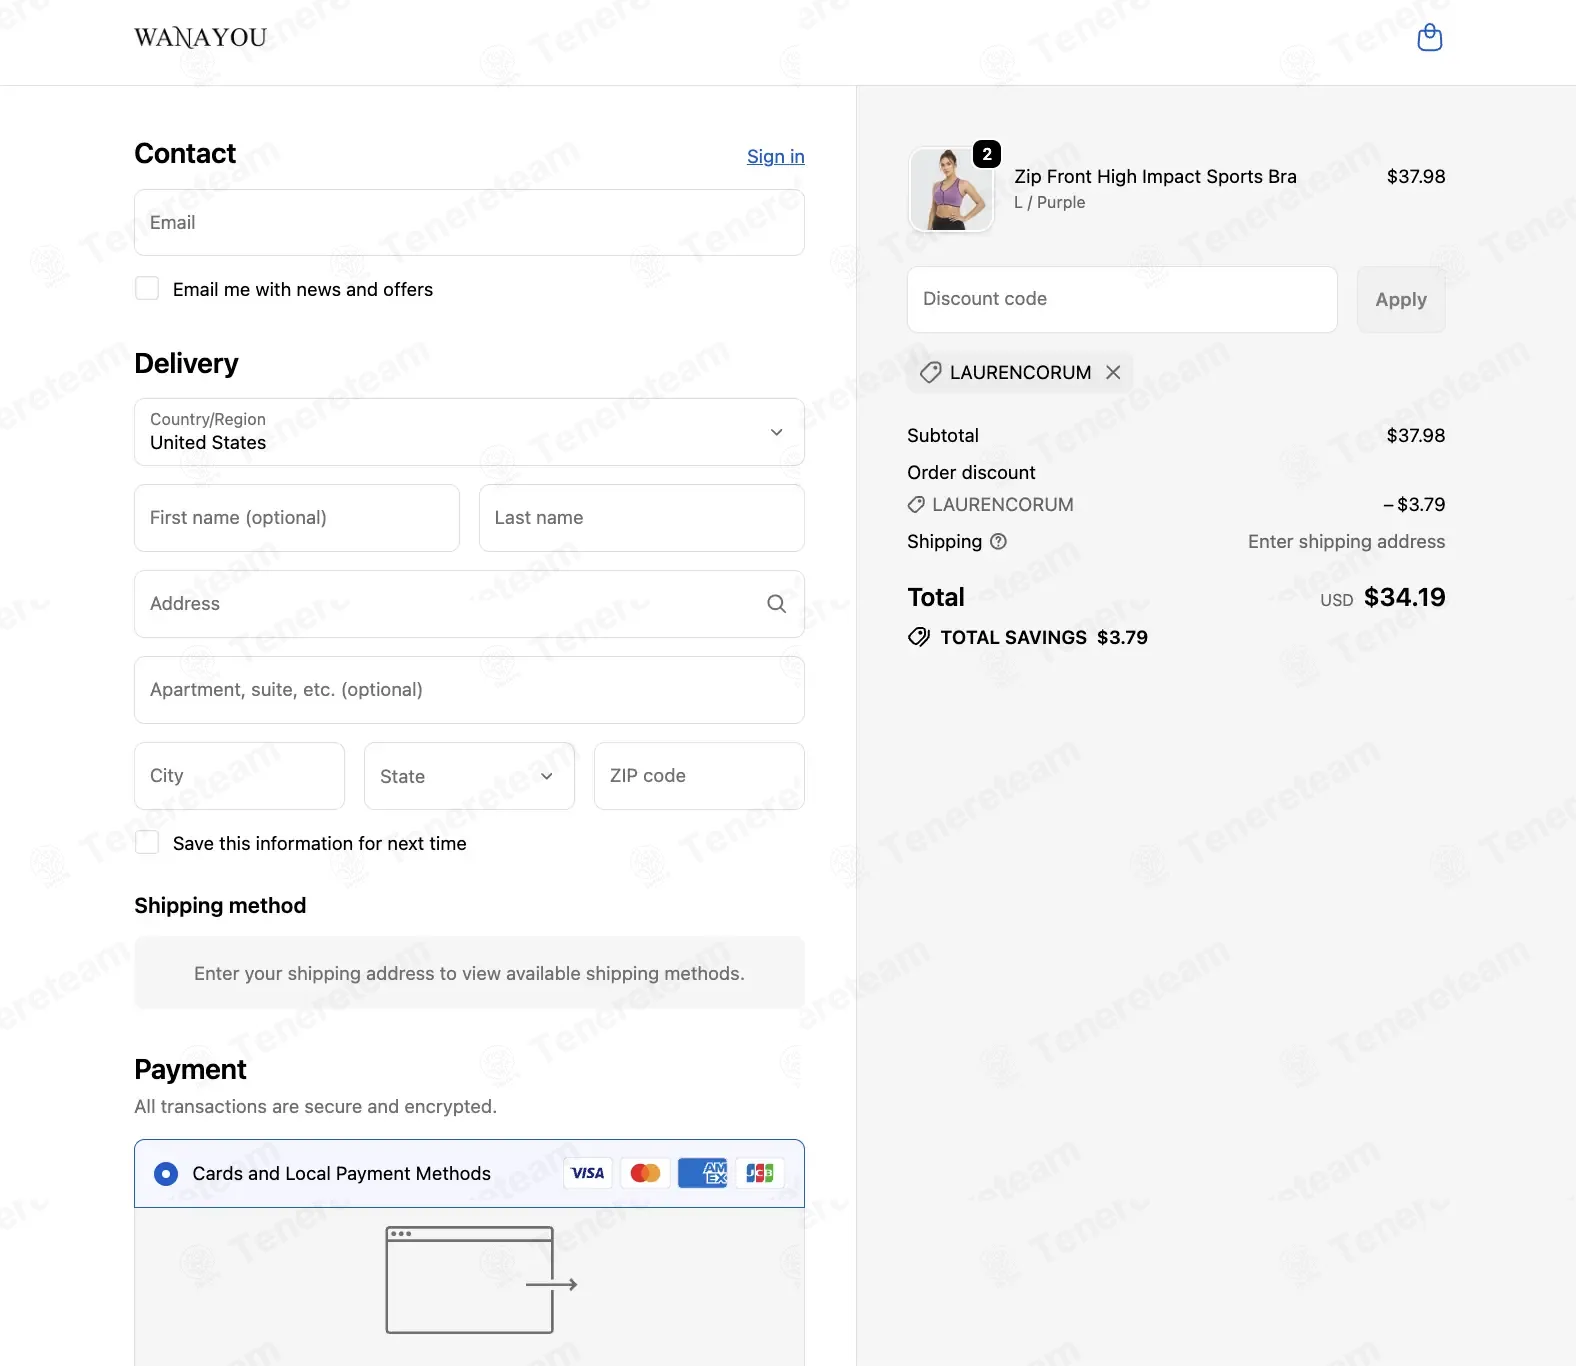The height and width of the screenshot is (1366, 1576).
Task: Focus the First name (optional) field
Action: (x=297, y=518)
